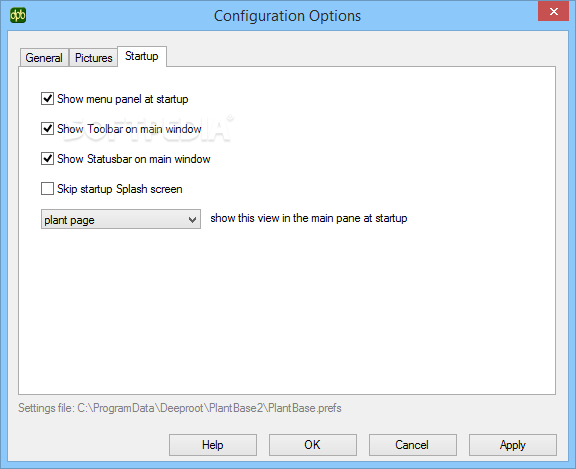Switch to the Pictures tab
Image resolution: width=576 pixels, height=469 pixels.
(93, 58)
